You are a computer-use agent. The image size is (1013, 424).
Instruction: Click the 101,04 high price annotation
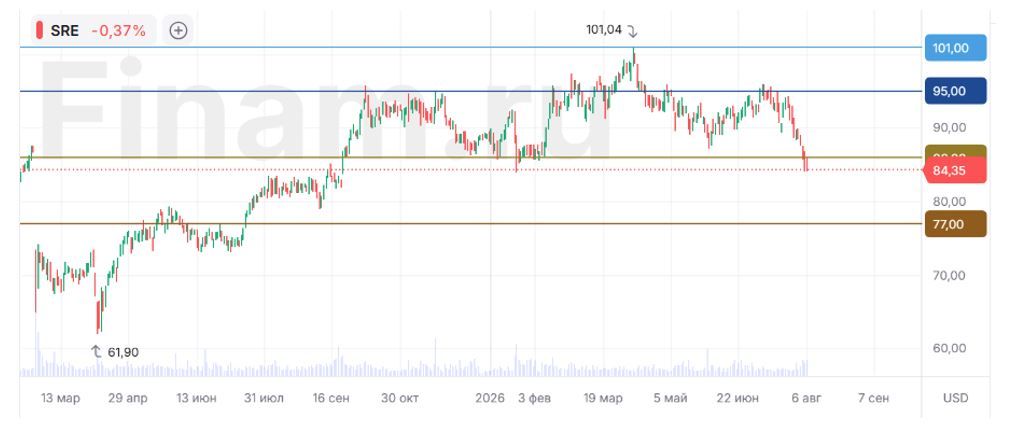pos(611,30)
